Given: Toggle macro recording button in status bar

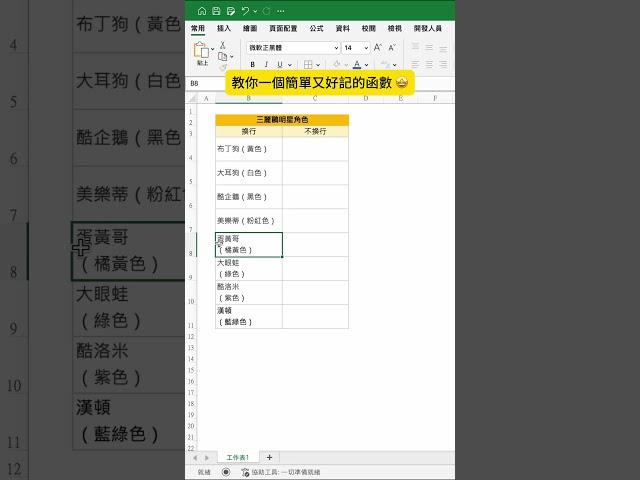Looking at the screenshot, I should (226, 472).
